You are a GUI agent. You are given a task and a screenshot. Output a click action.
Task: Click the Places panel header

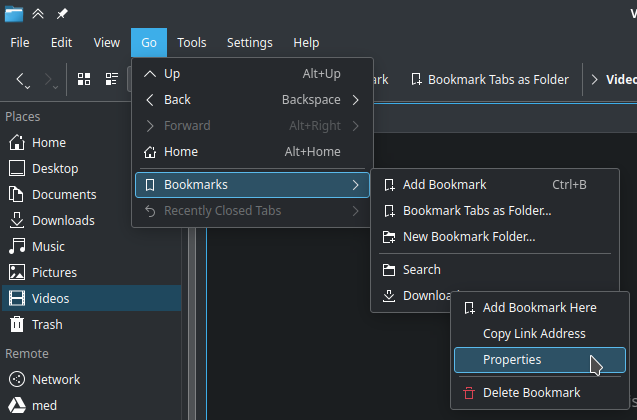[x=23, y=117]
